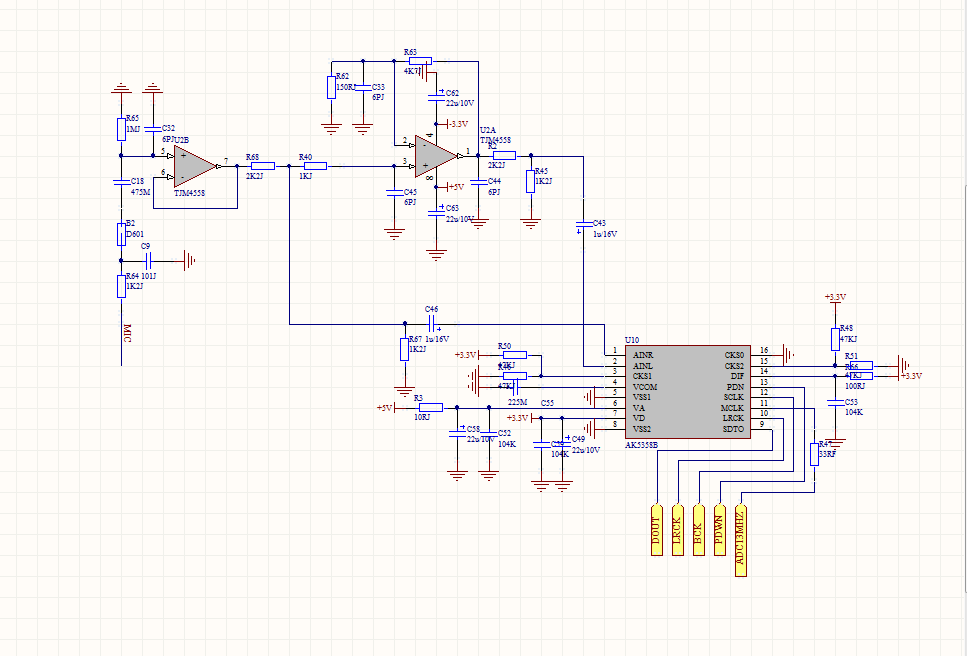Select resistor R3 symbol
The image size is (967, 656).
430,407
